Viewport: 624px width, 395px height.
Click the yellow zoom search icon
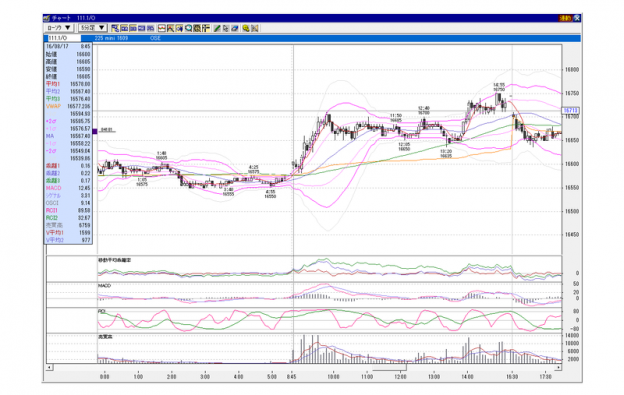(246, 28)
